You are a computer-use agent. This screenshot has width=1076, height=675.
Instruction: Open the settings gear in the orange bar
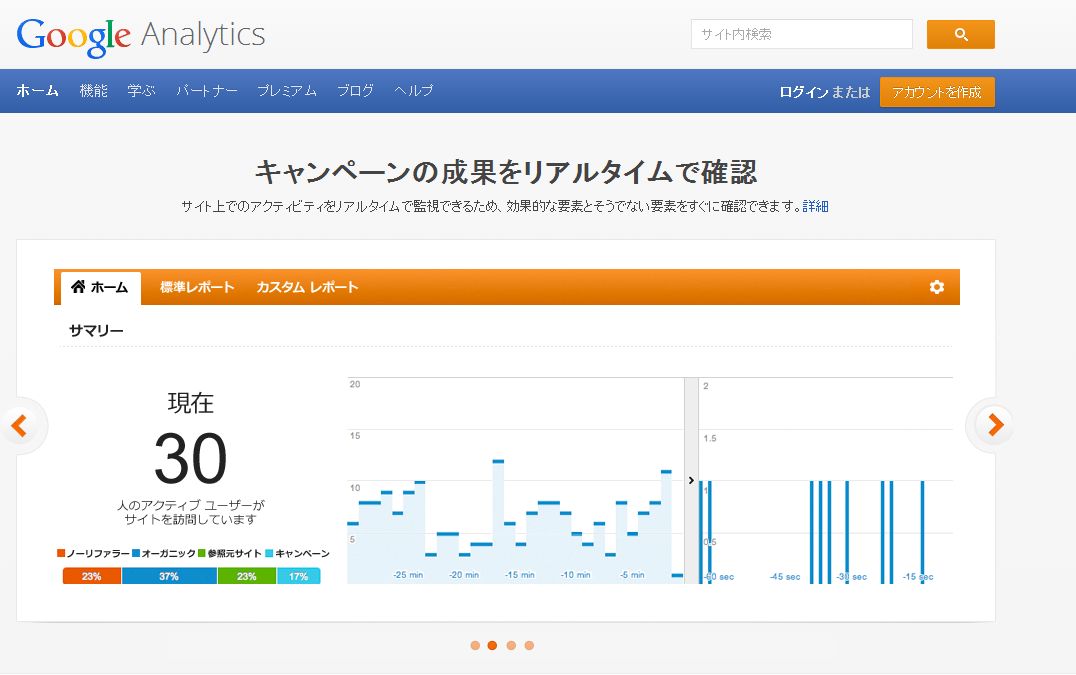coord(937,287)
